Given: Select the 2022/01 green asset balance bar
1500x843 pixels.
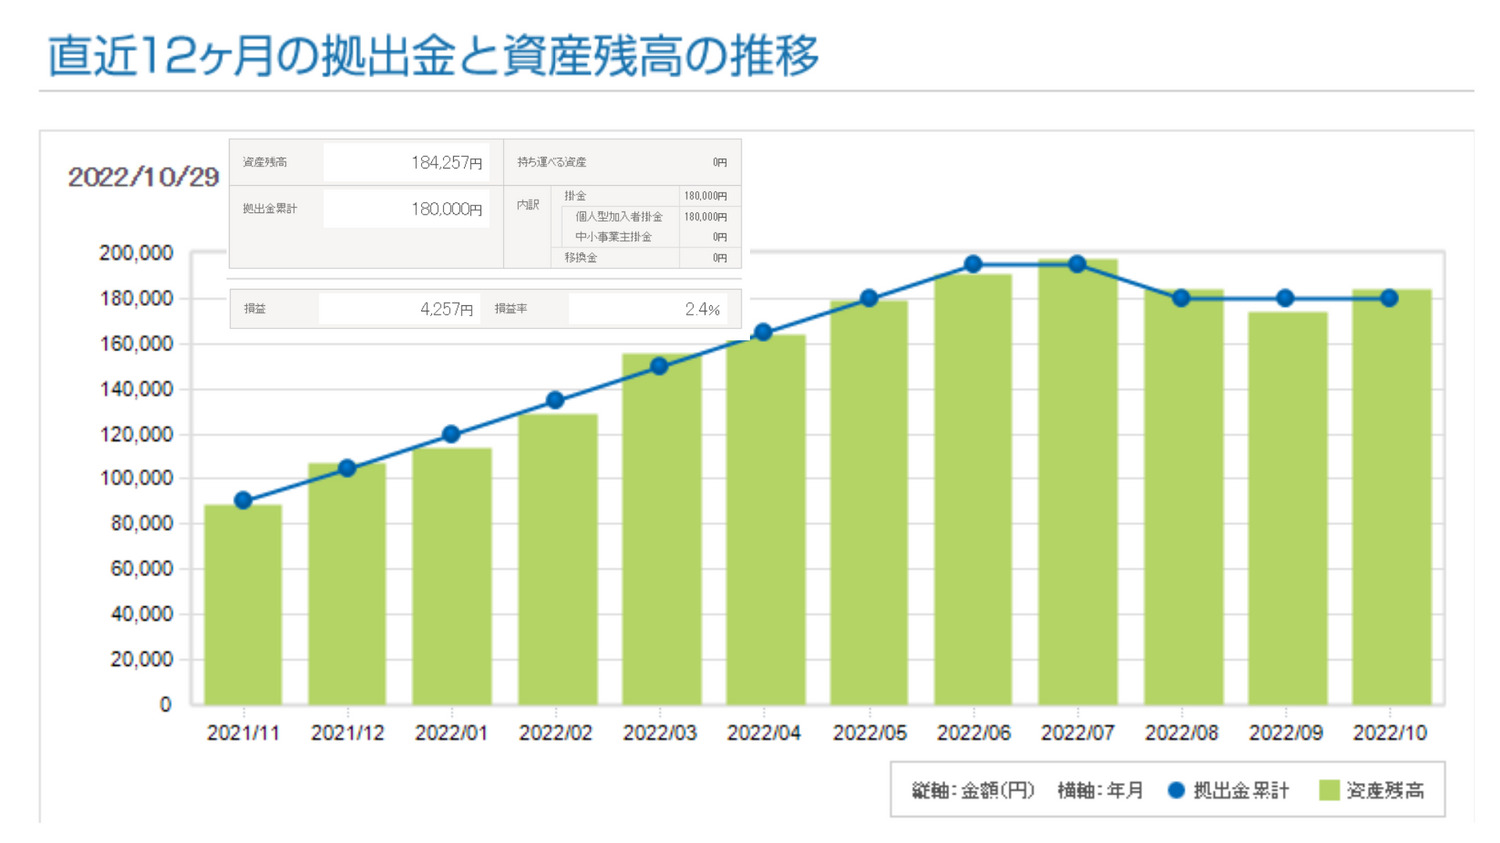Looking at the screenshot, I should tap(451, 576).
